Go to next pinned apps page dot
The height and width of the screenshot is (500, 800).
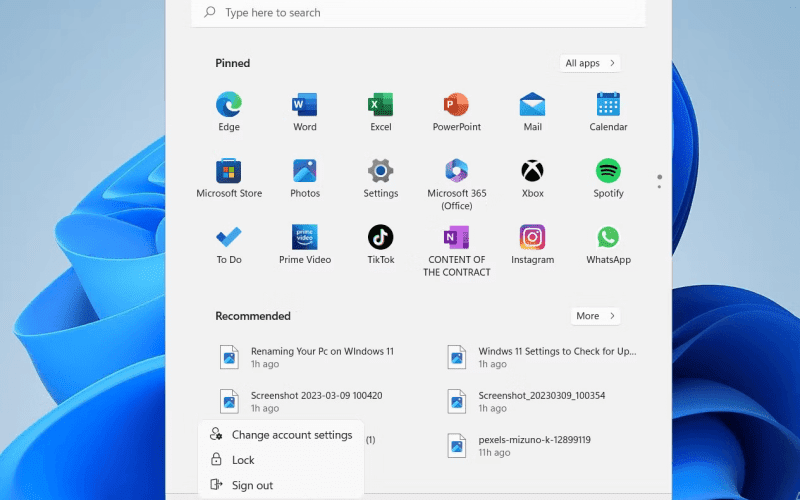coord(659,187)
